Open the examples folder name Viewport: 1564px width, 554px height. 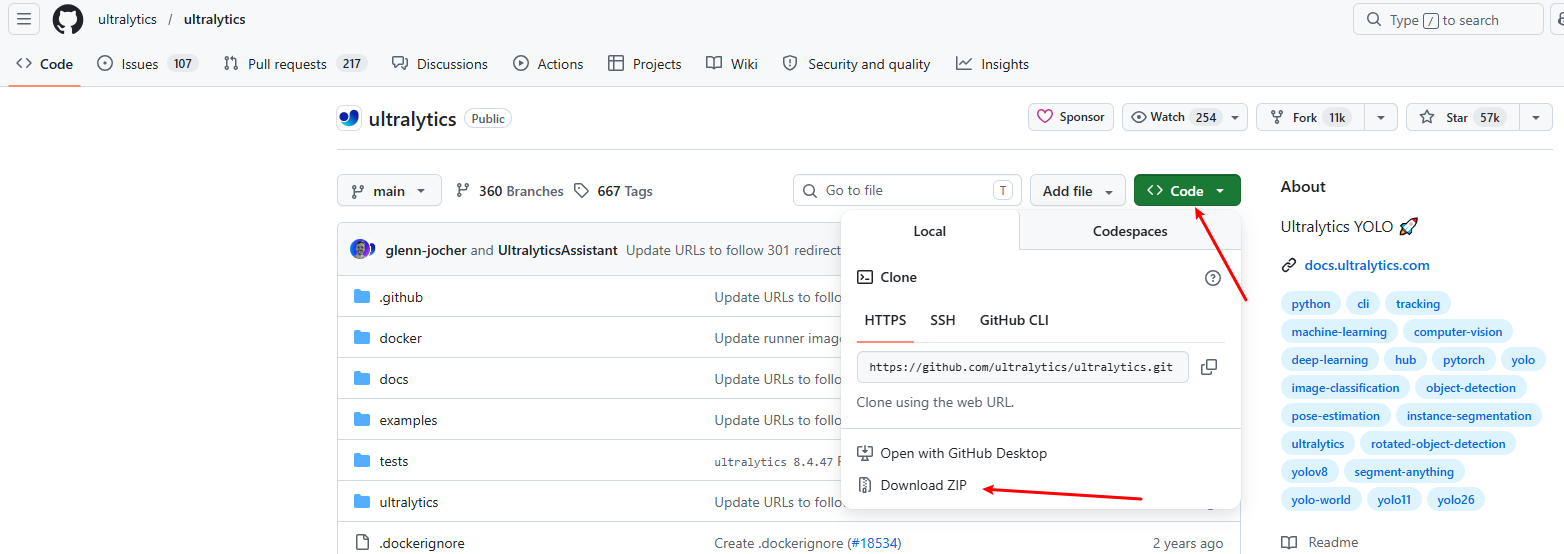pyautogui.click(x=408, y=420)
